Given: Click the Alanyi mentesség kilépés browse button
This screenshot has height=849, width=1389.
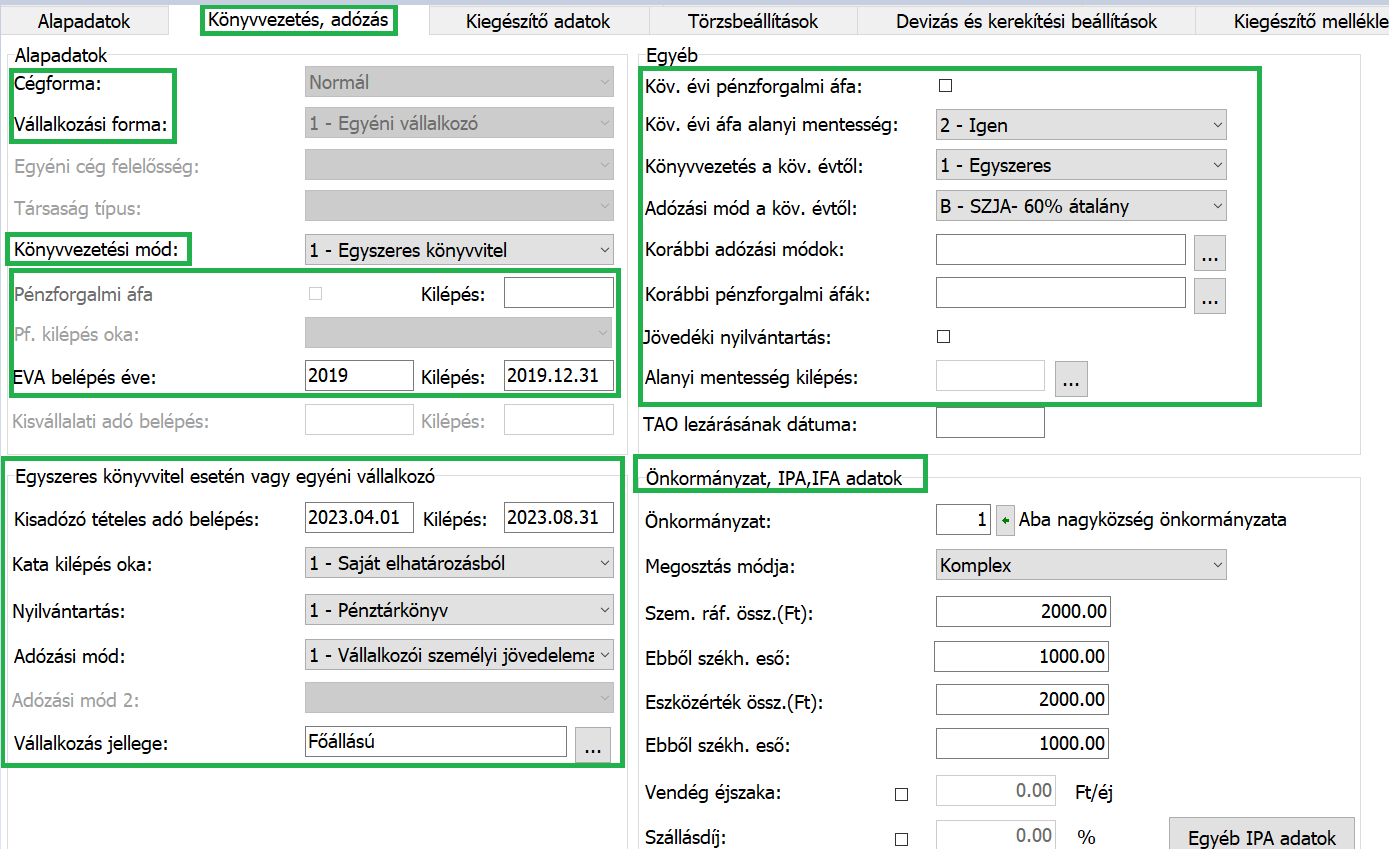Looking at the screenshot, I should tap(1071, 380).
